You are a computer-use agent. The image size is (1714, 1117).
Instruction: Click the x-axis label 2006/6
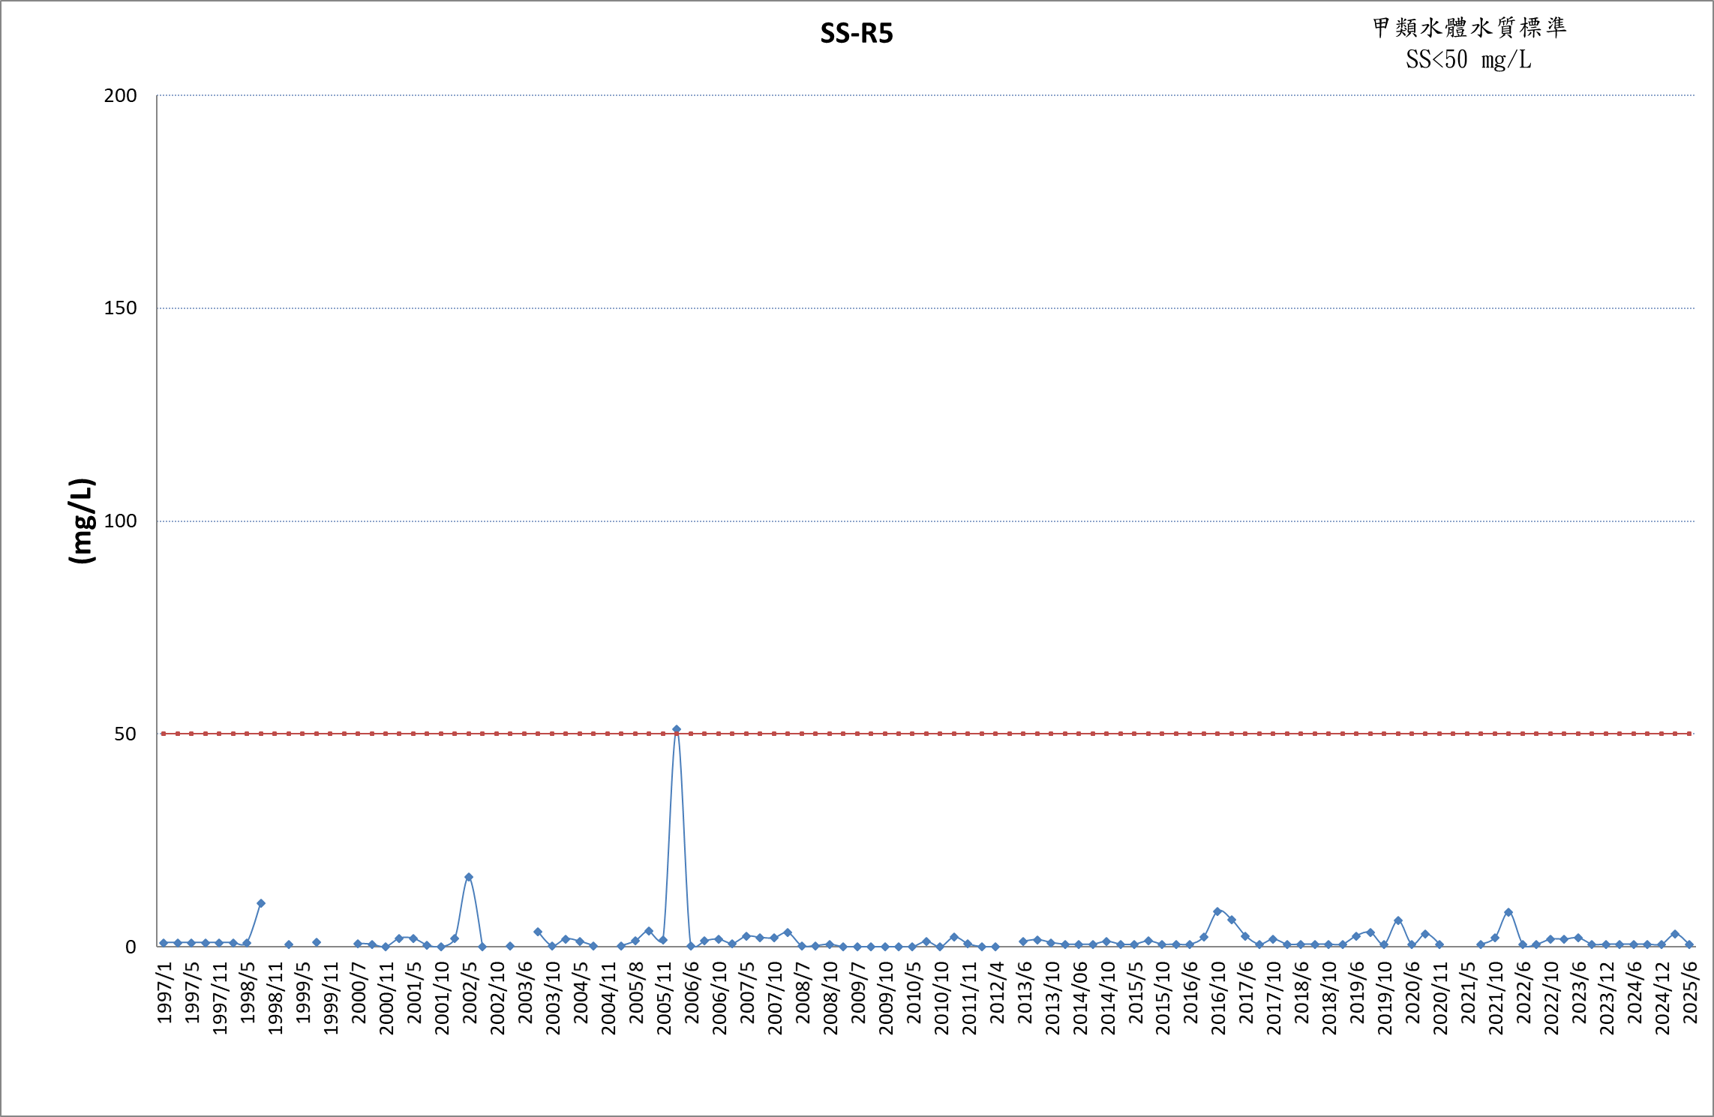[692, 993]
